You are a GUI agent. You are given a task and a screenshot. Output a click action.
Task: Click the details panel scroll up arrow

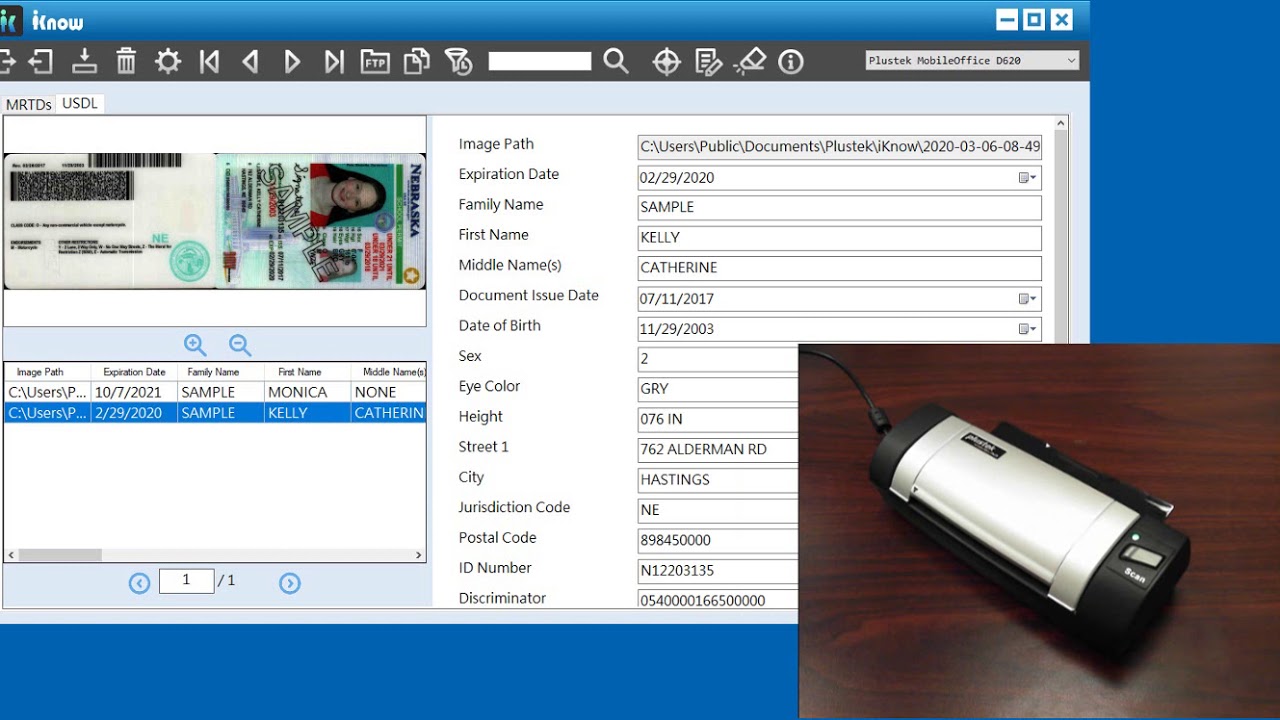point(1061,123)
